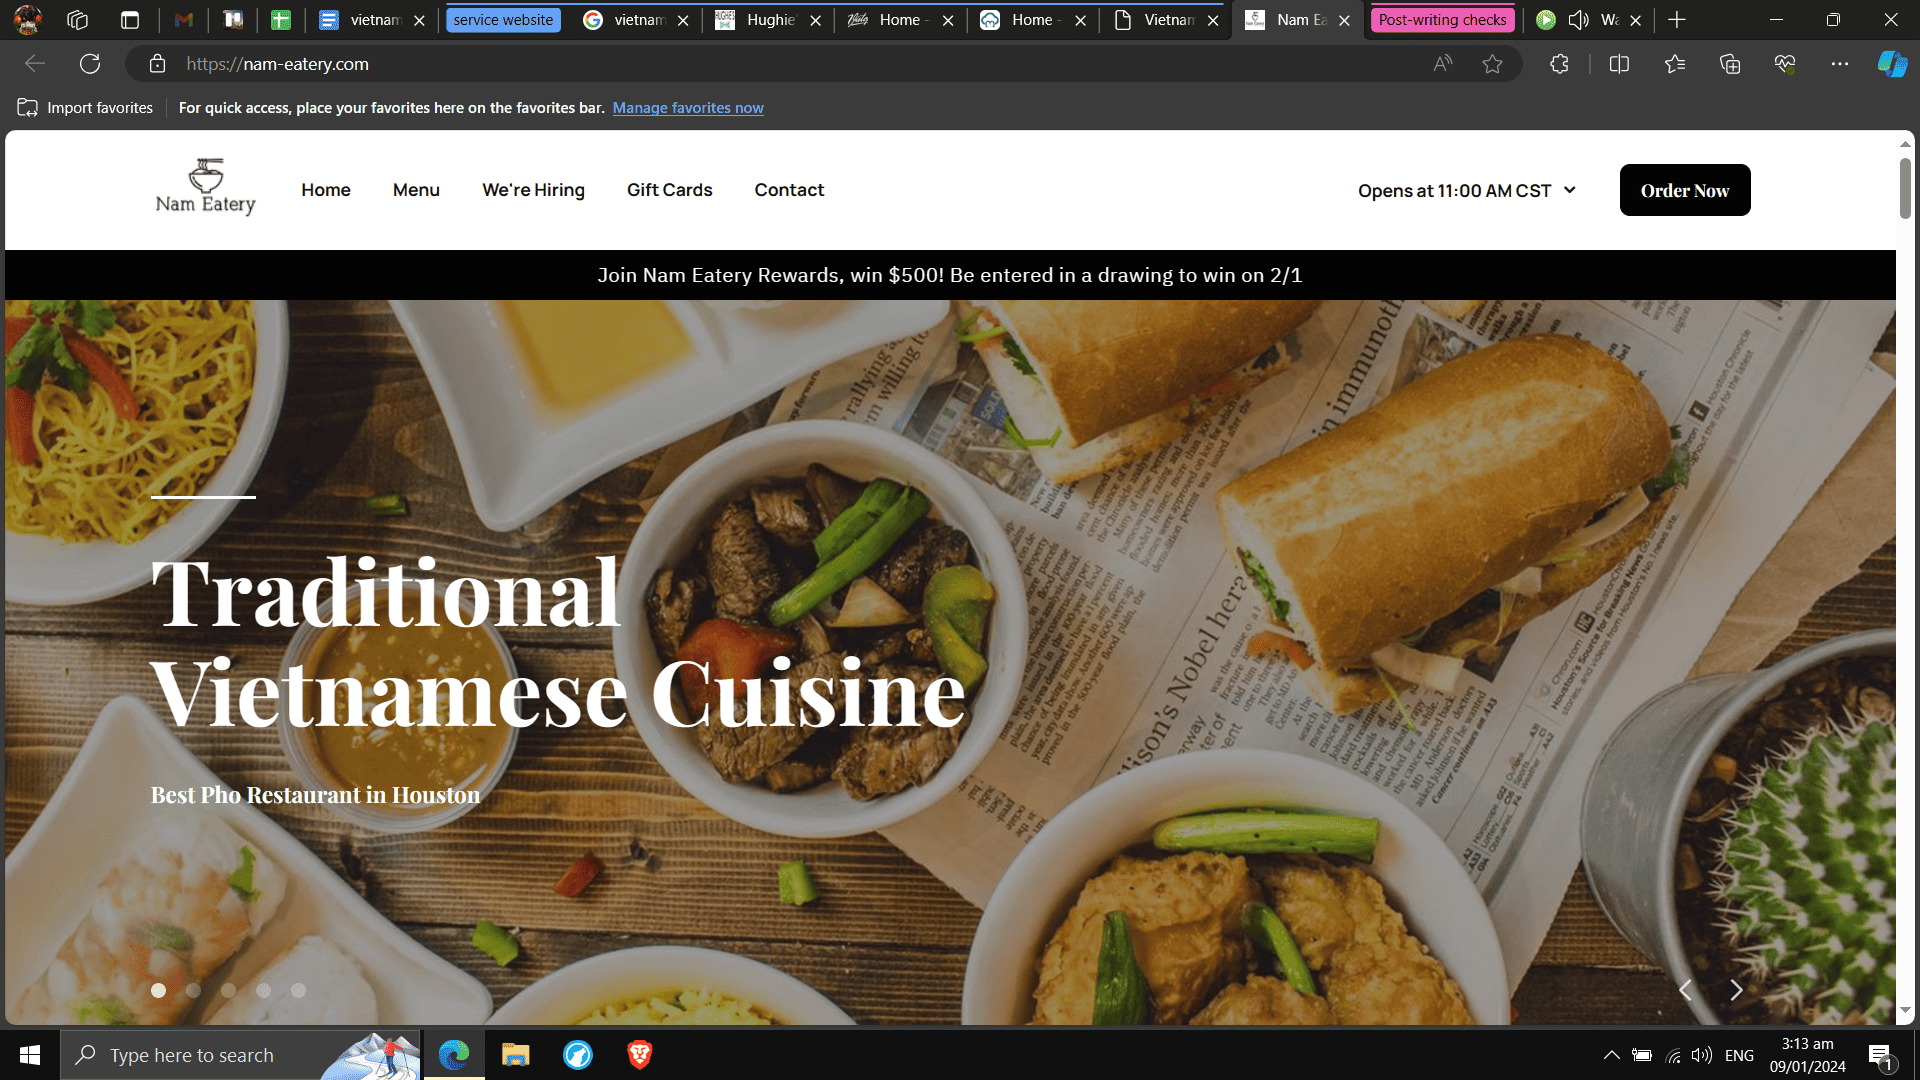Launch File Explorer from taskbar
The image size is (1920, 1080).
coord(515,1055)
